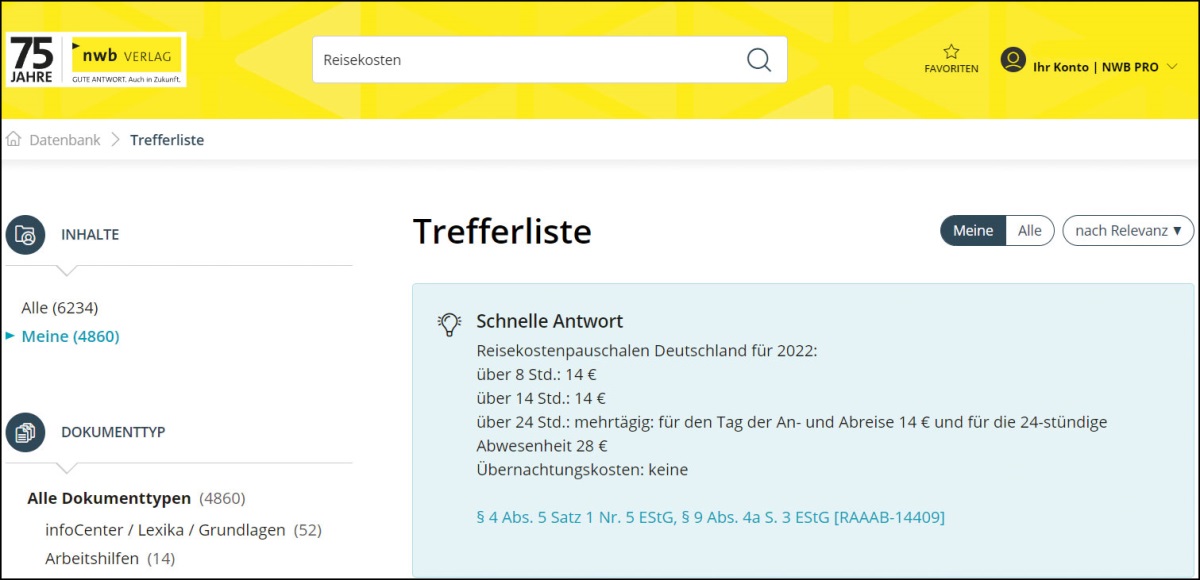Select Meine (4860) content filter
This screenshot has height=580, width=1200.
[x=70, y=336]
